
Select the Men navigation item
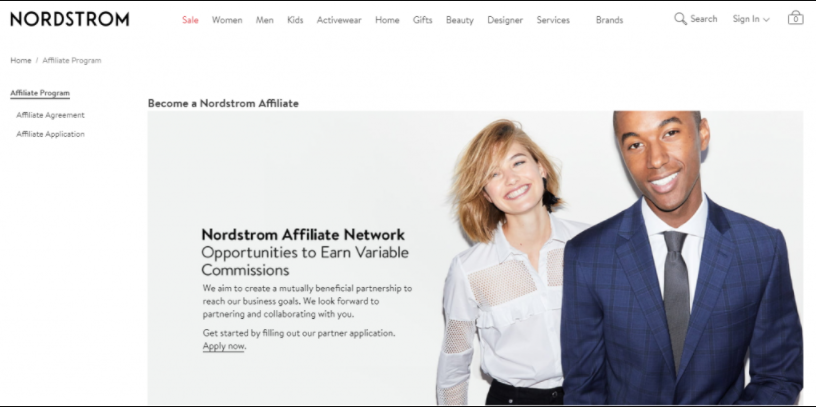264,20
